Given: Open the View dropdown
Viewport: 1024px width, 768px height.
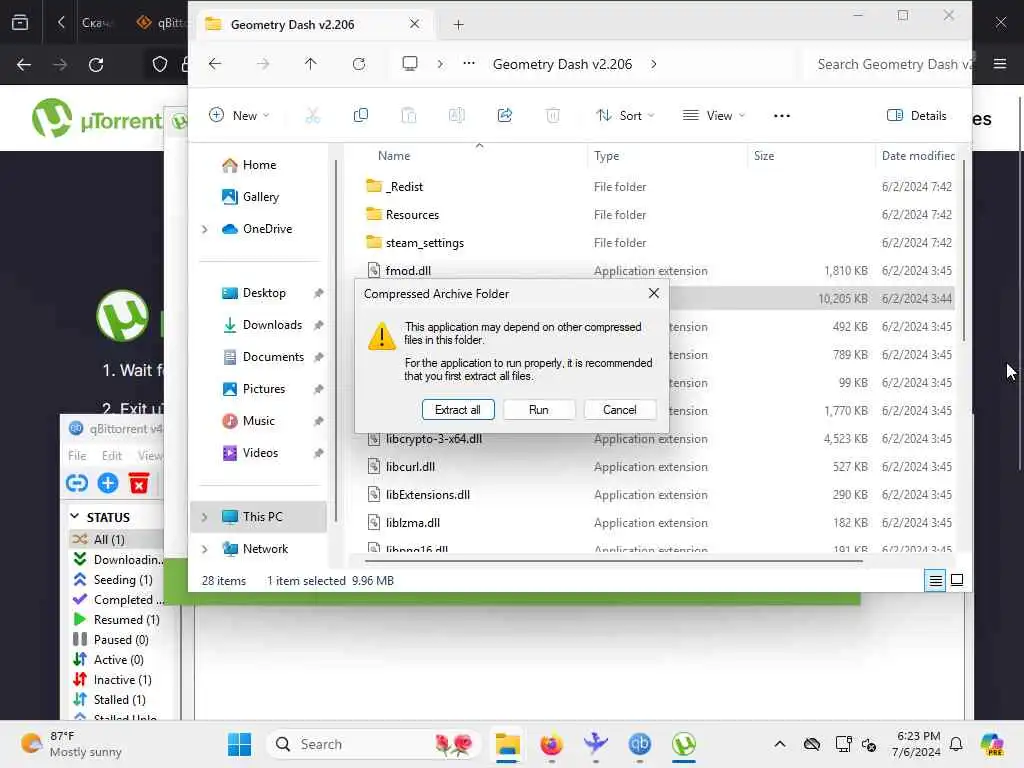Looking at the screenshot, I should pyautogui.click(x=713, y=116).
